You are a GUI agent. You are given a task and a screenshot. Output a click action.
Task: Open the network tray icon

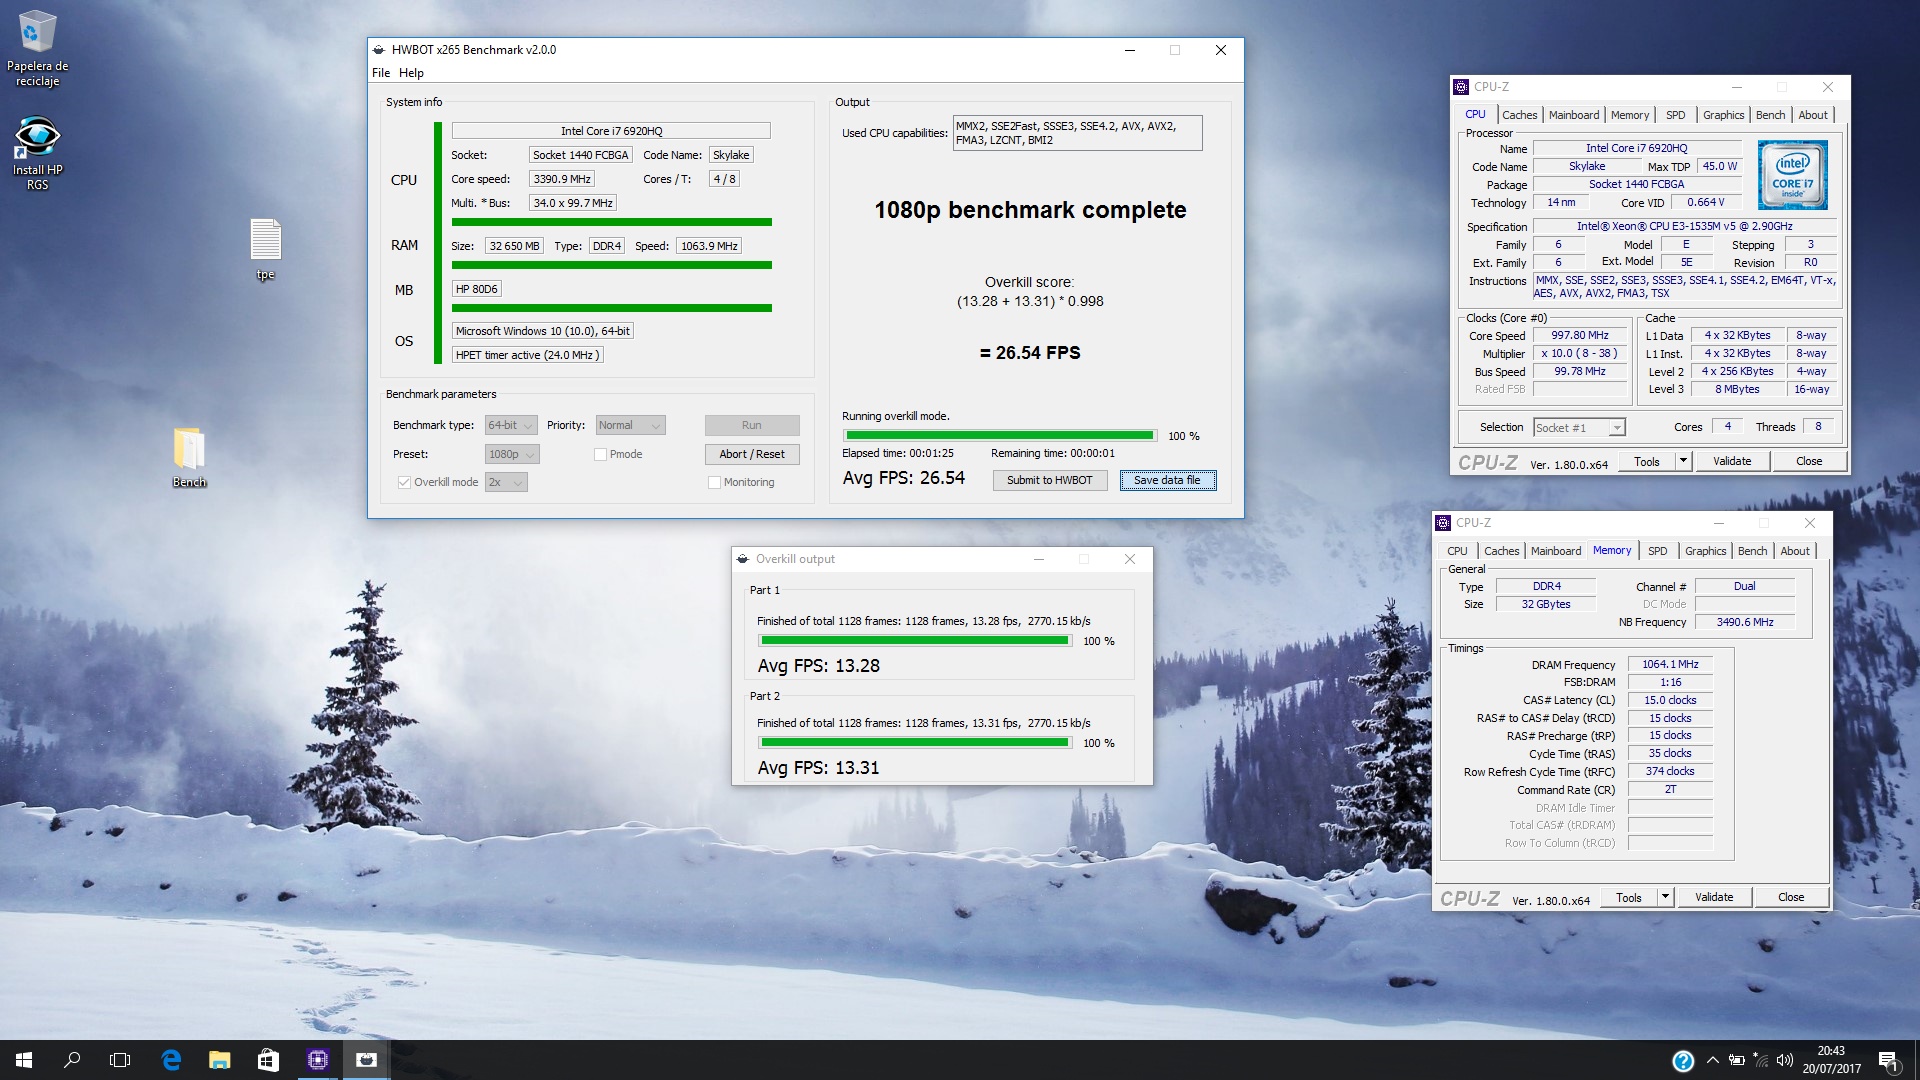click(x=1761, y=1060)
